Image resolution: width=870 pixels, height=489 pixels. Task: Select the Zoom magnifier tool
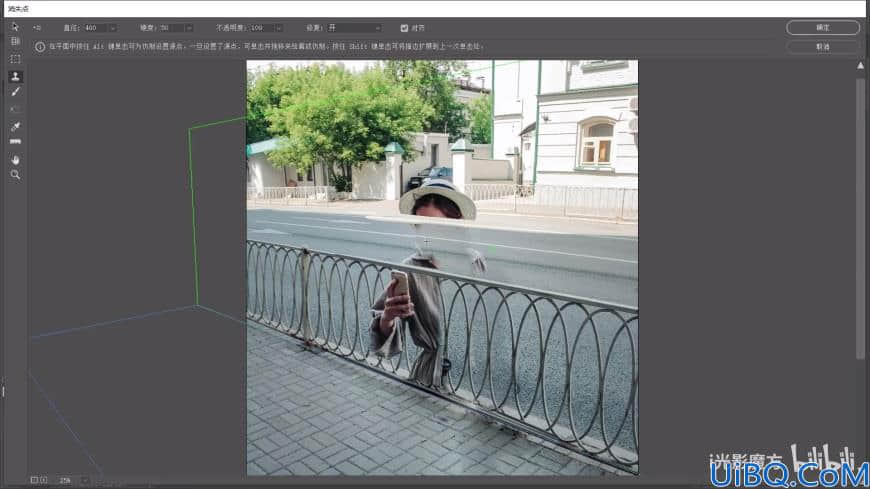pyautogui.click(x=15, y=175)
